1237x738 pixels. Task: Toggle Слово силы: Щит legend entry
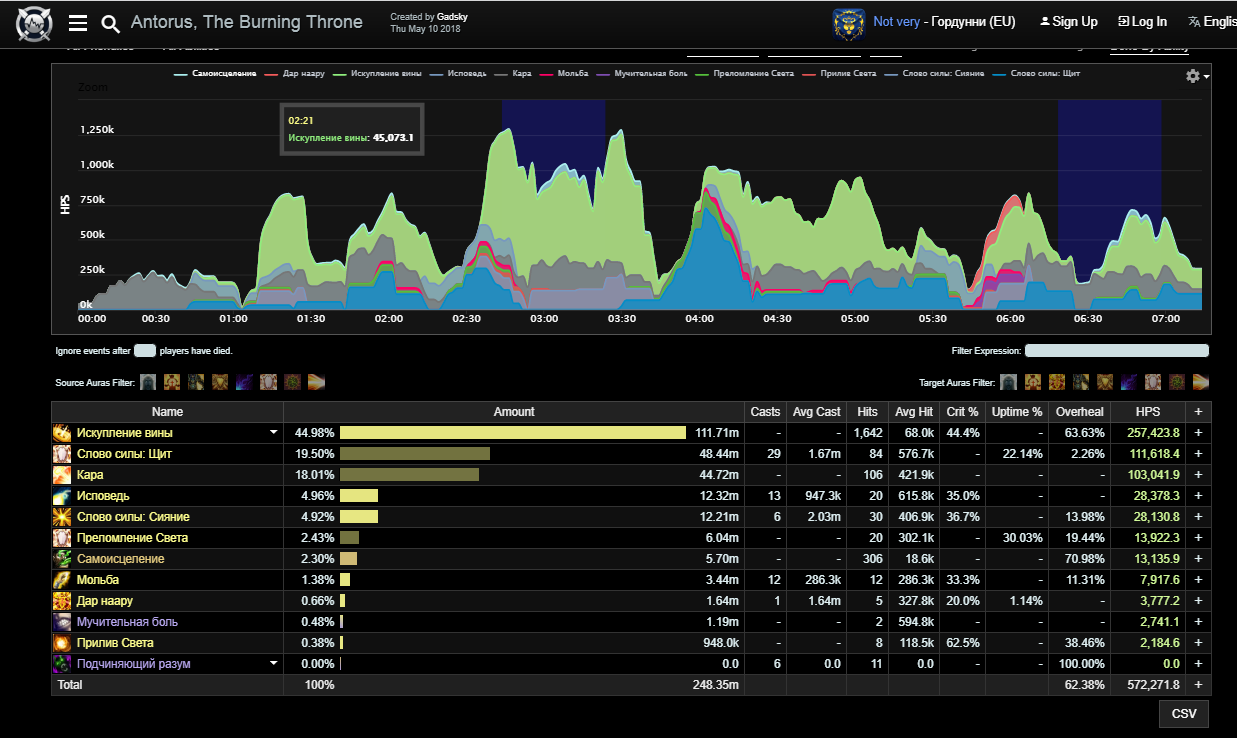[1045, 74]
